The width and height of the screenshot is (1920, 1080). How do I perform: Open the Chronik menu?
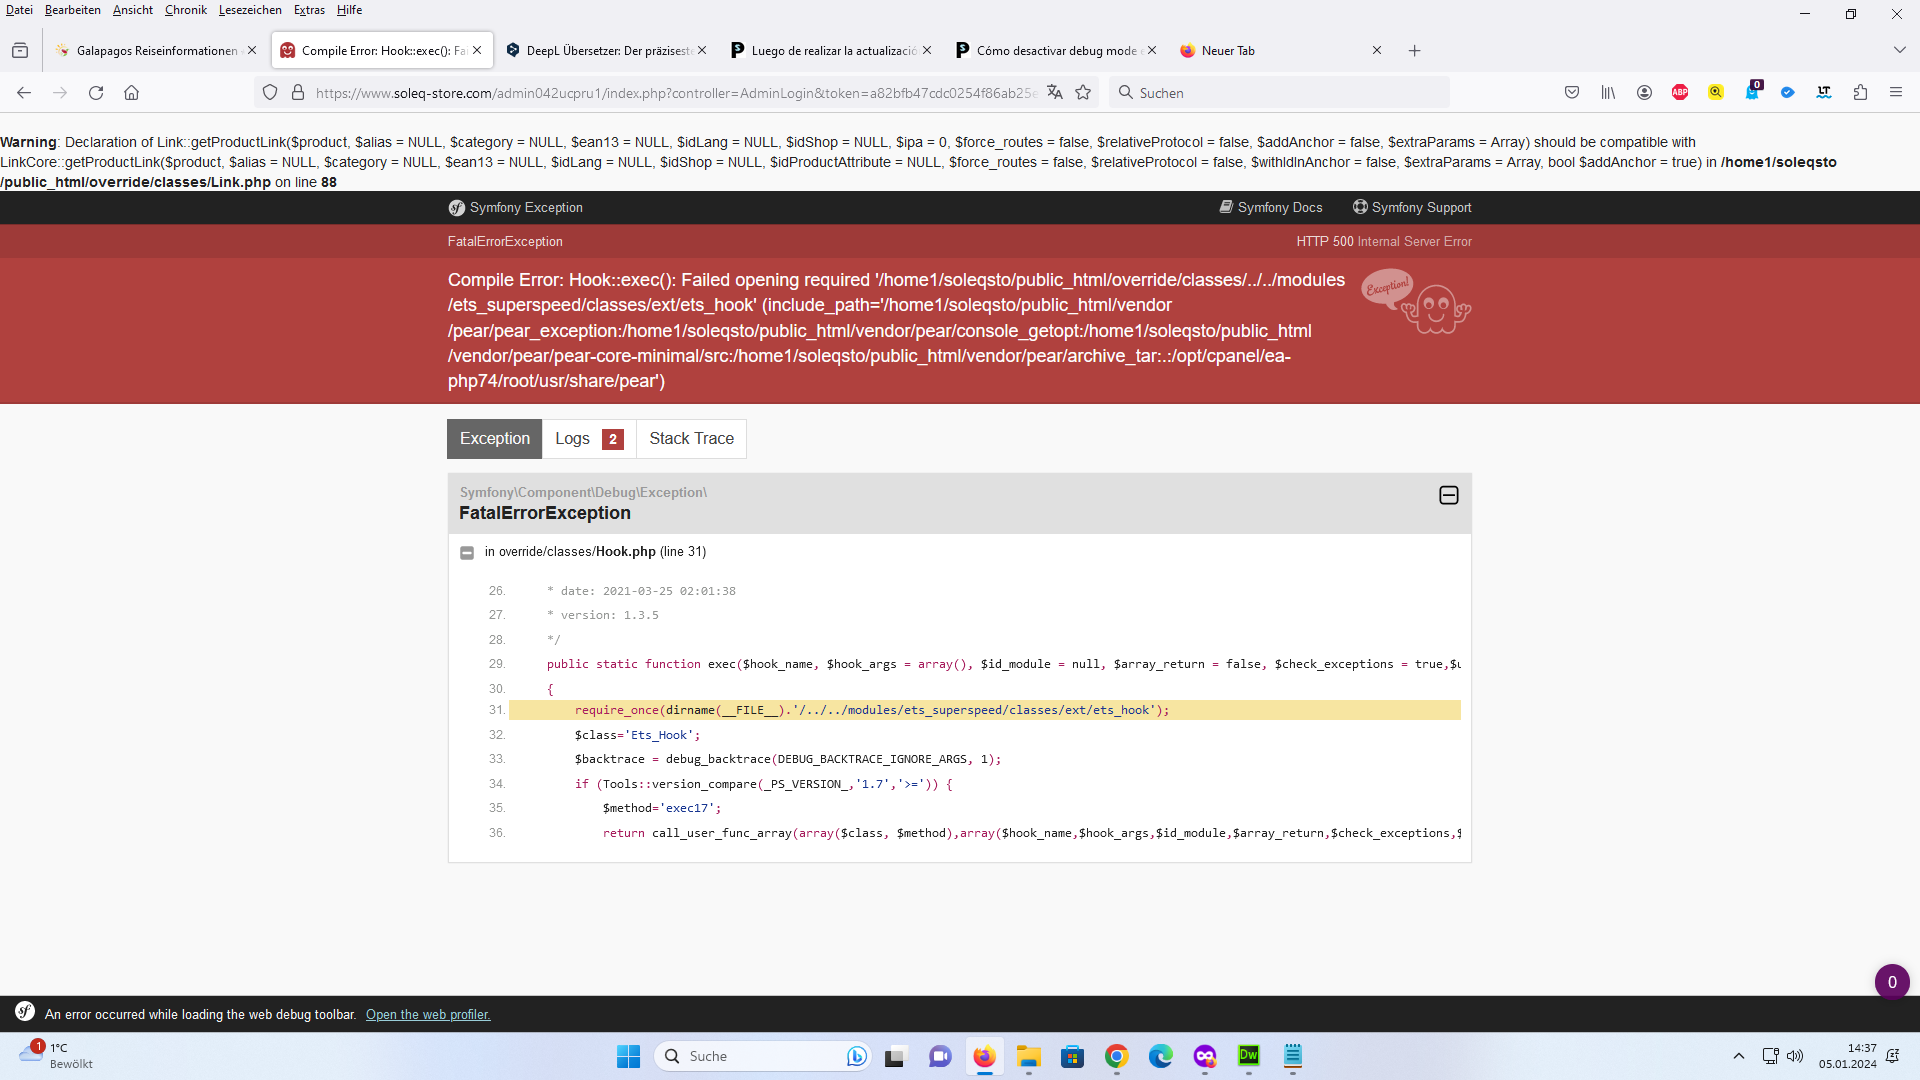(x=185, y=10)
